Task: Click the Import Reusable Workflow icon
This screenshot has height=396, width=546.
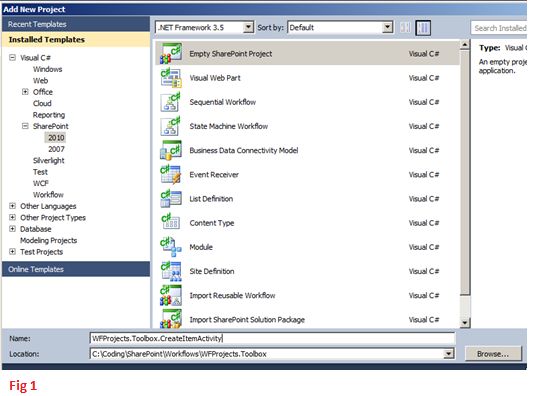Action: coord(171,295)
